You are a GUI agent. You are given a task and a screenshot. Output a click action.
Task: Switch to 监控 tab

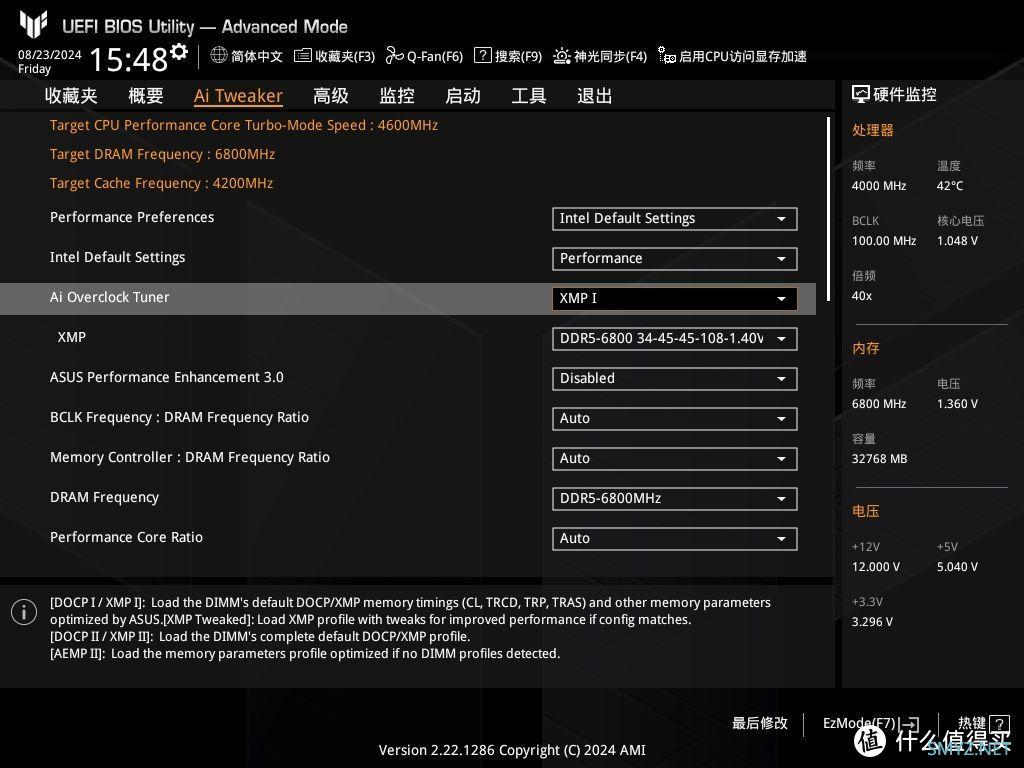click(397, 96)
